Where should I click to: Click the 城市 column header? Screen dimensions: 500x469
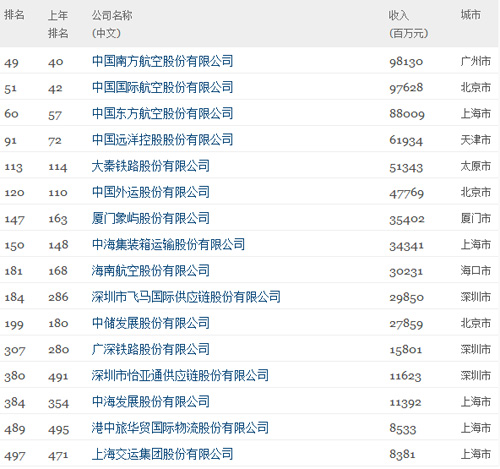[x=471, y=15]
